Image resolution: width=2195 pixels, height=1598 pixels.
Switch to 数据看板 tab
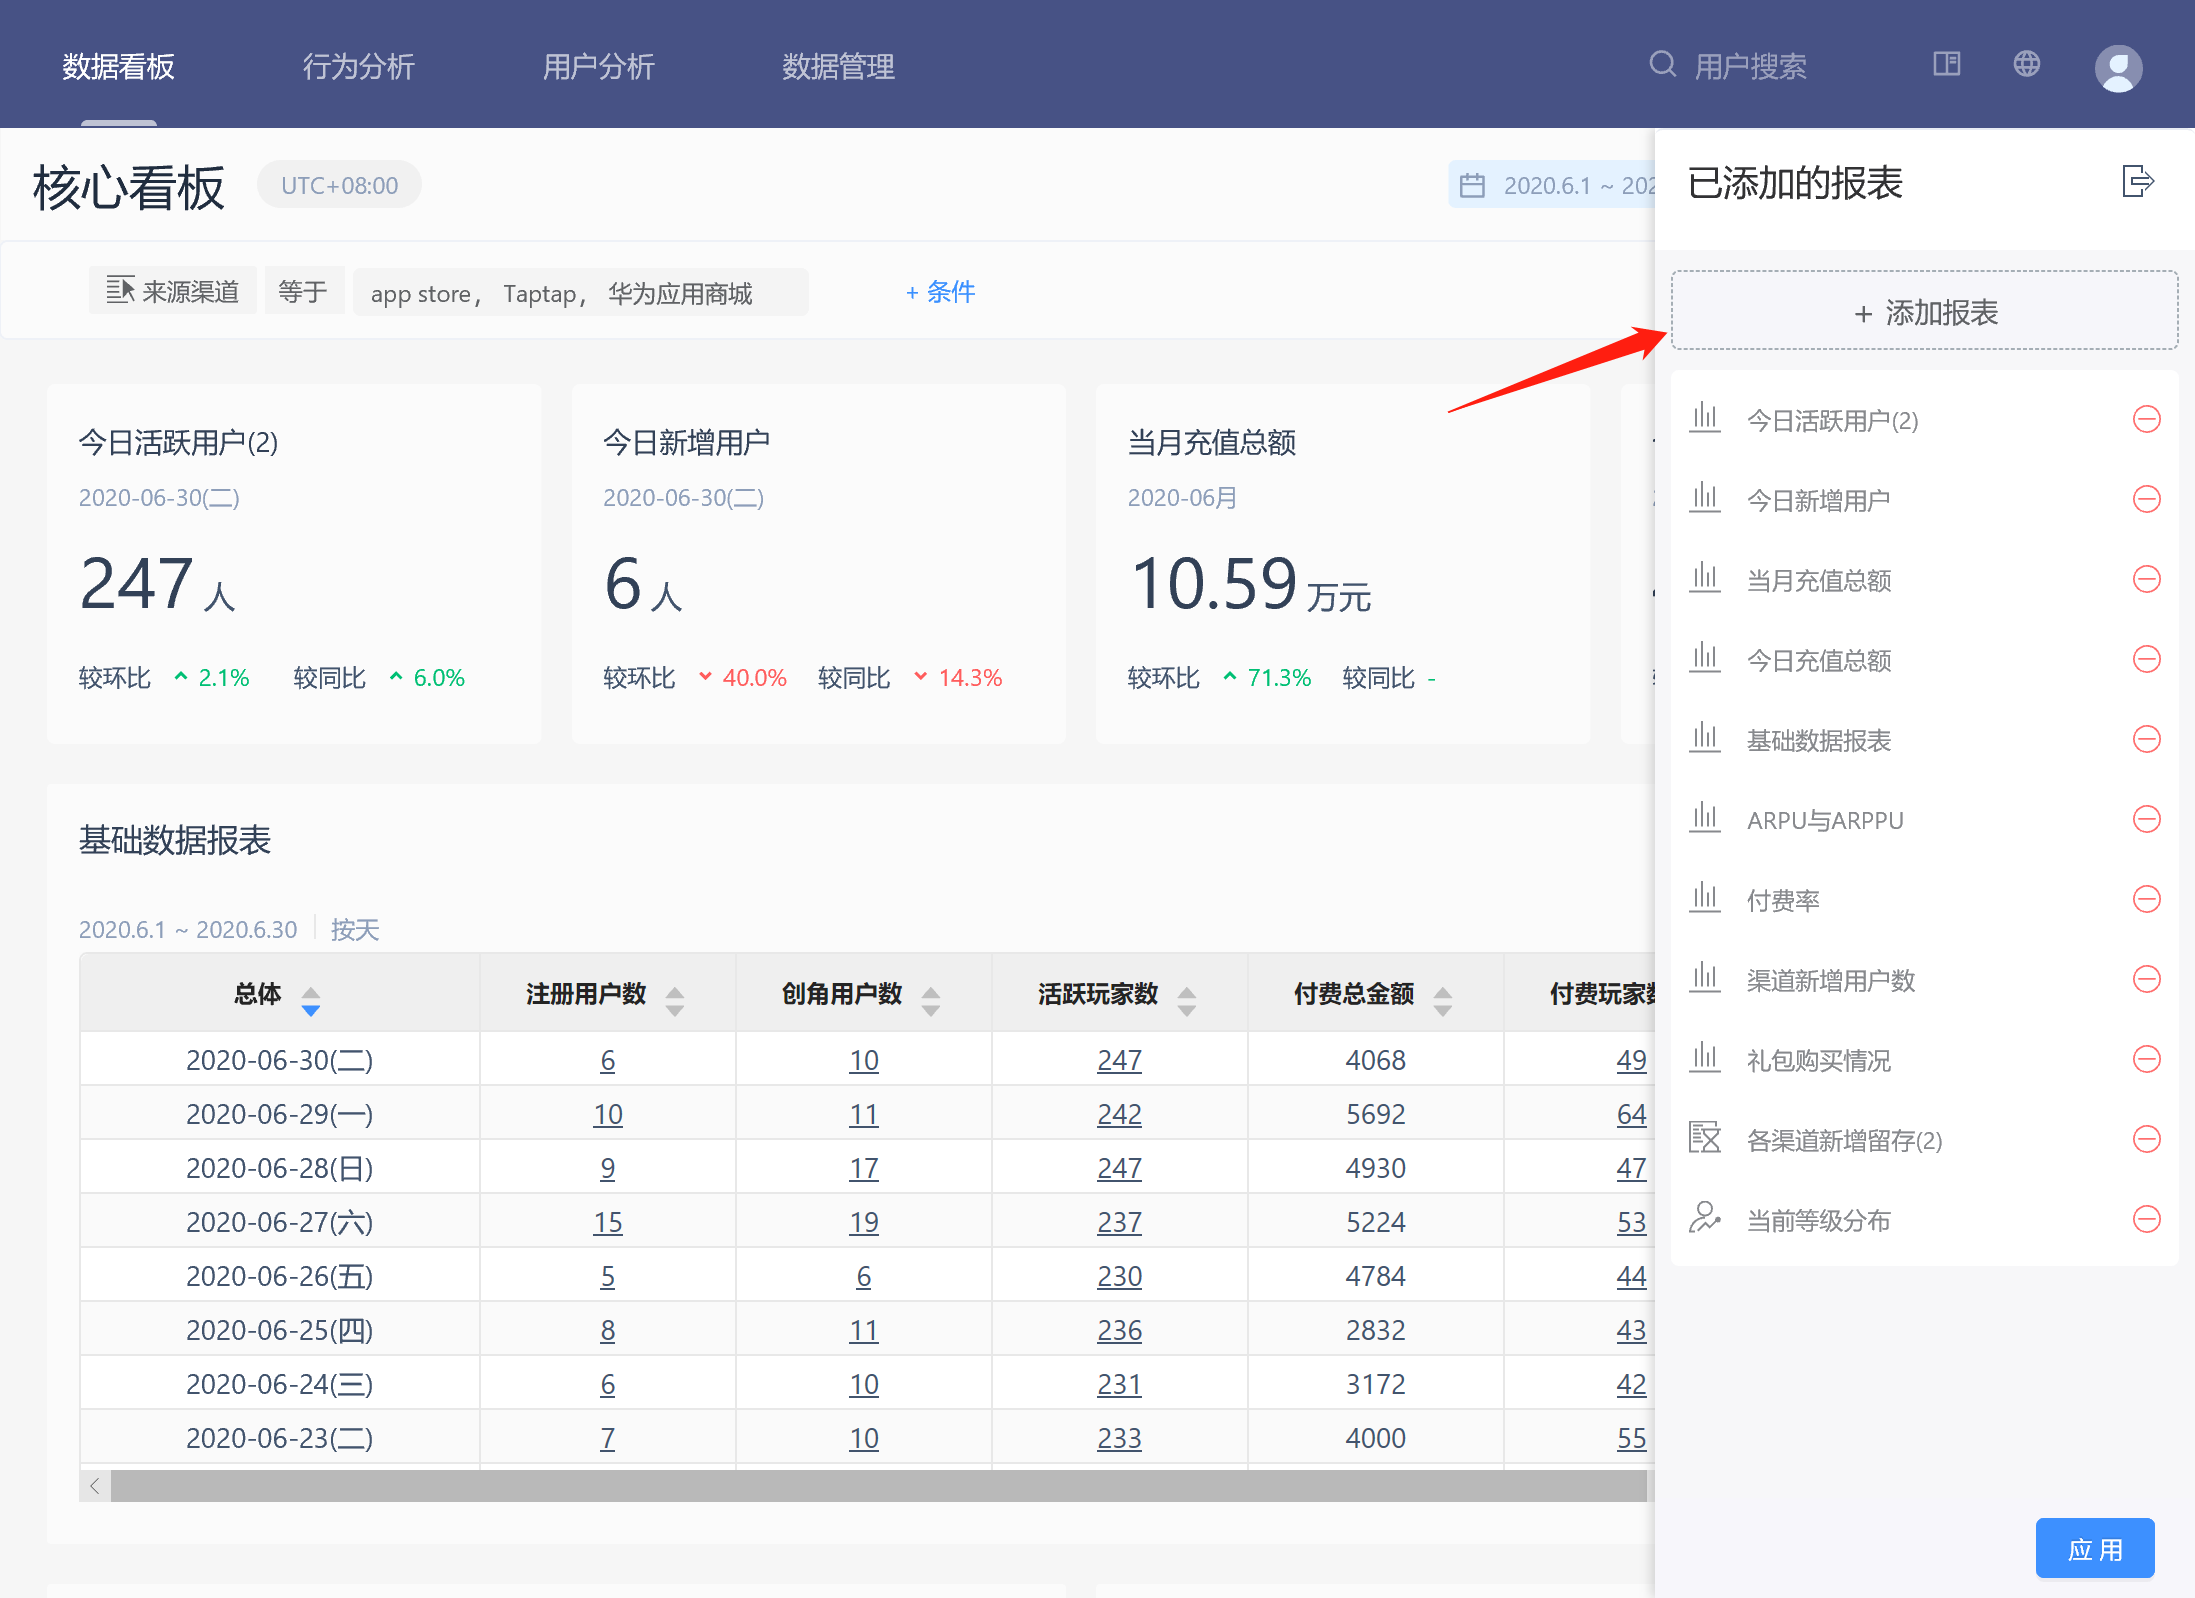tap(118, 67)
